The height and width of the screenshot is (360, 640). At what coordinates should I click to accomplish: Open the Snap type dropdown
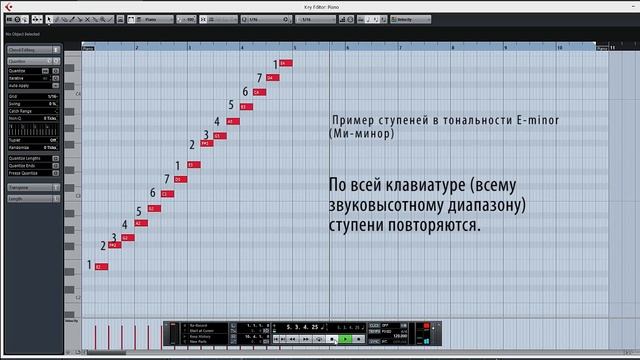222,19
